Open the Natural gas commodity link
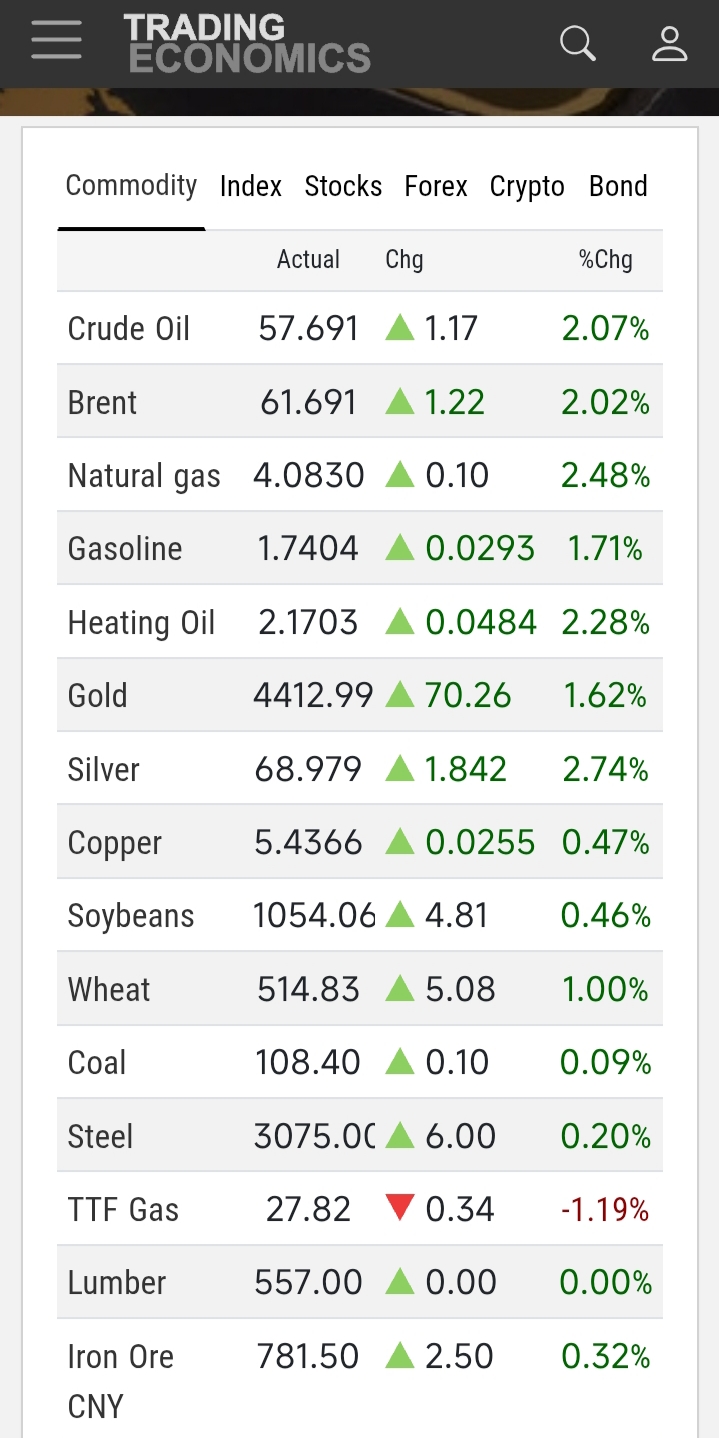Image resolution: width=719 pixels, height=1438 pixels. (144, 476)
